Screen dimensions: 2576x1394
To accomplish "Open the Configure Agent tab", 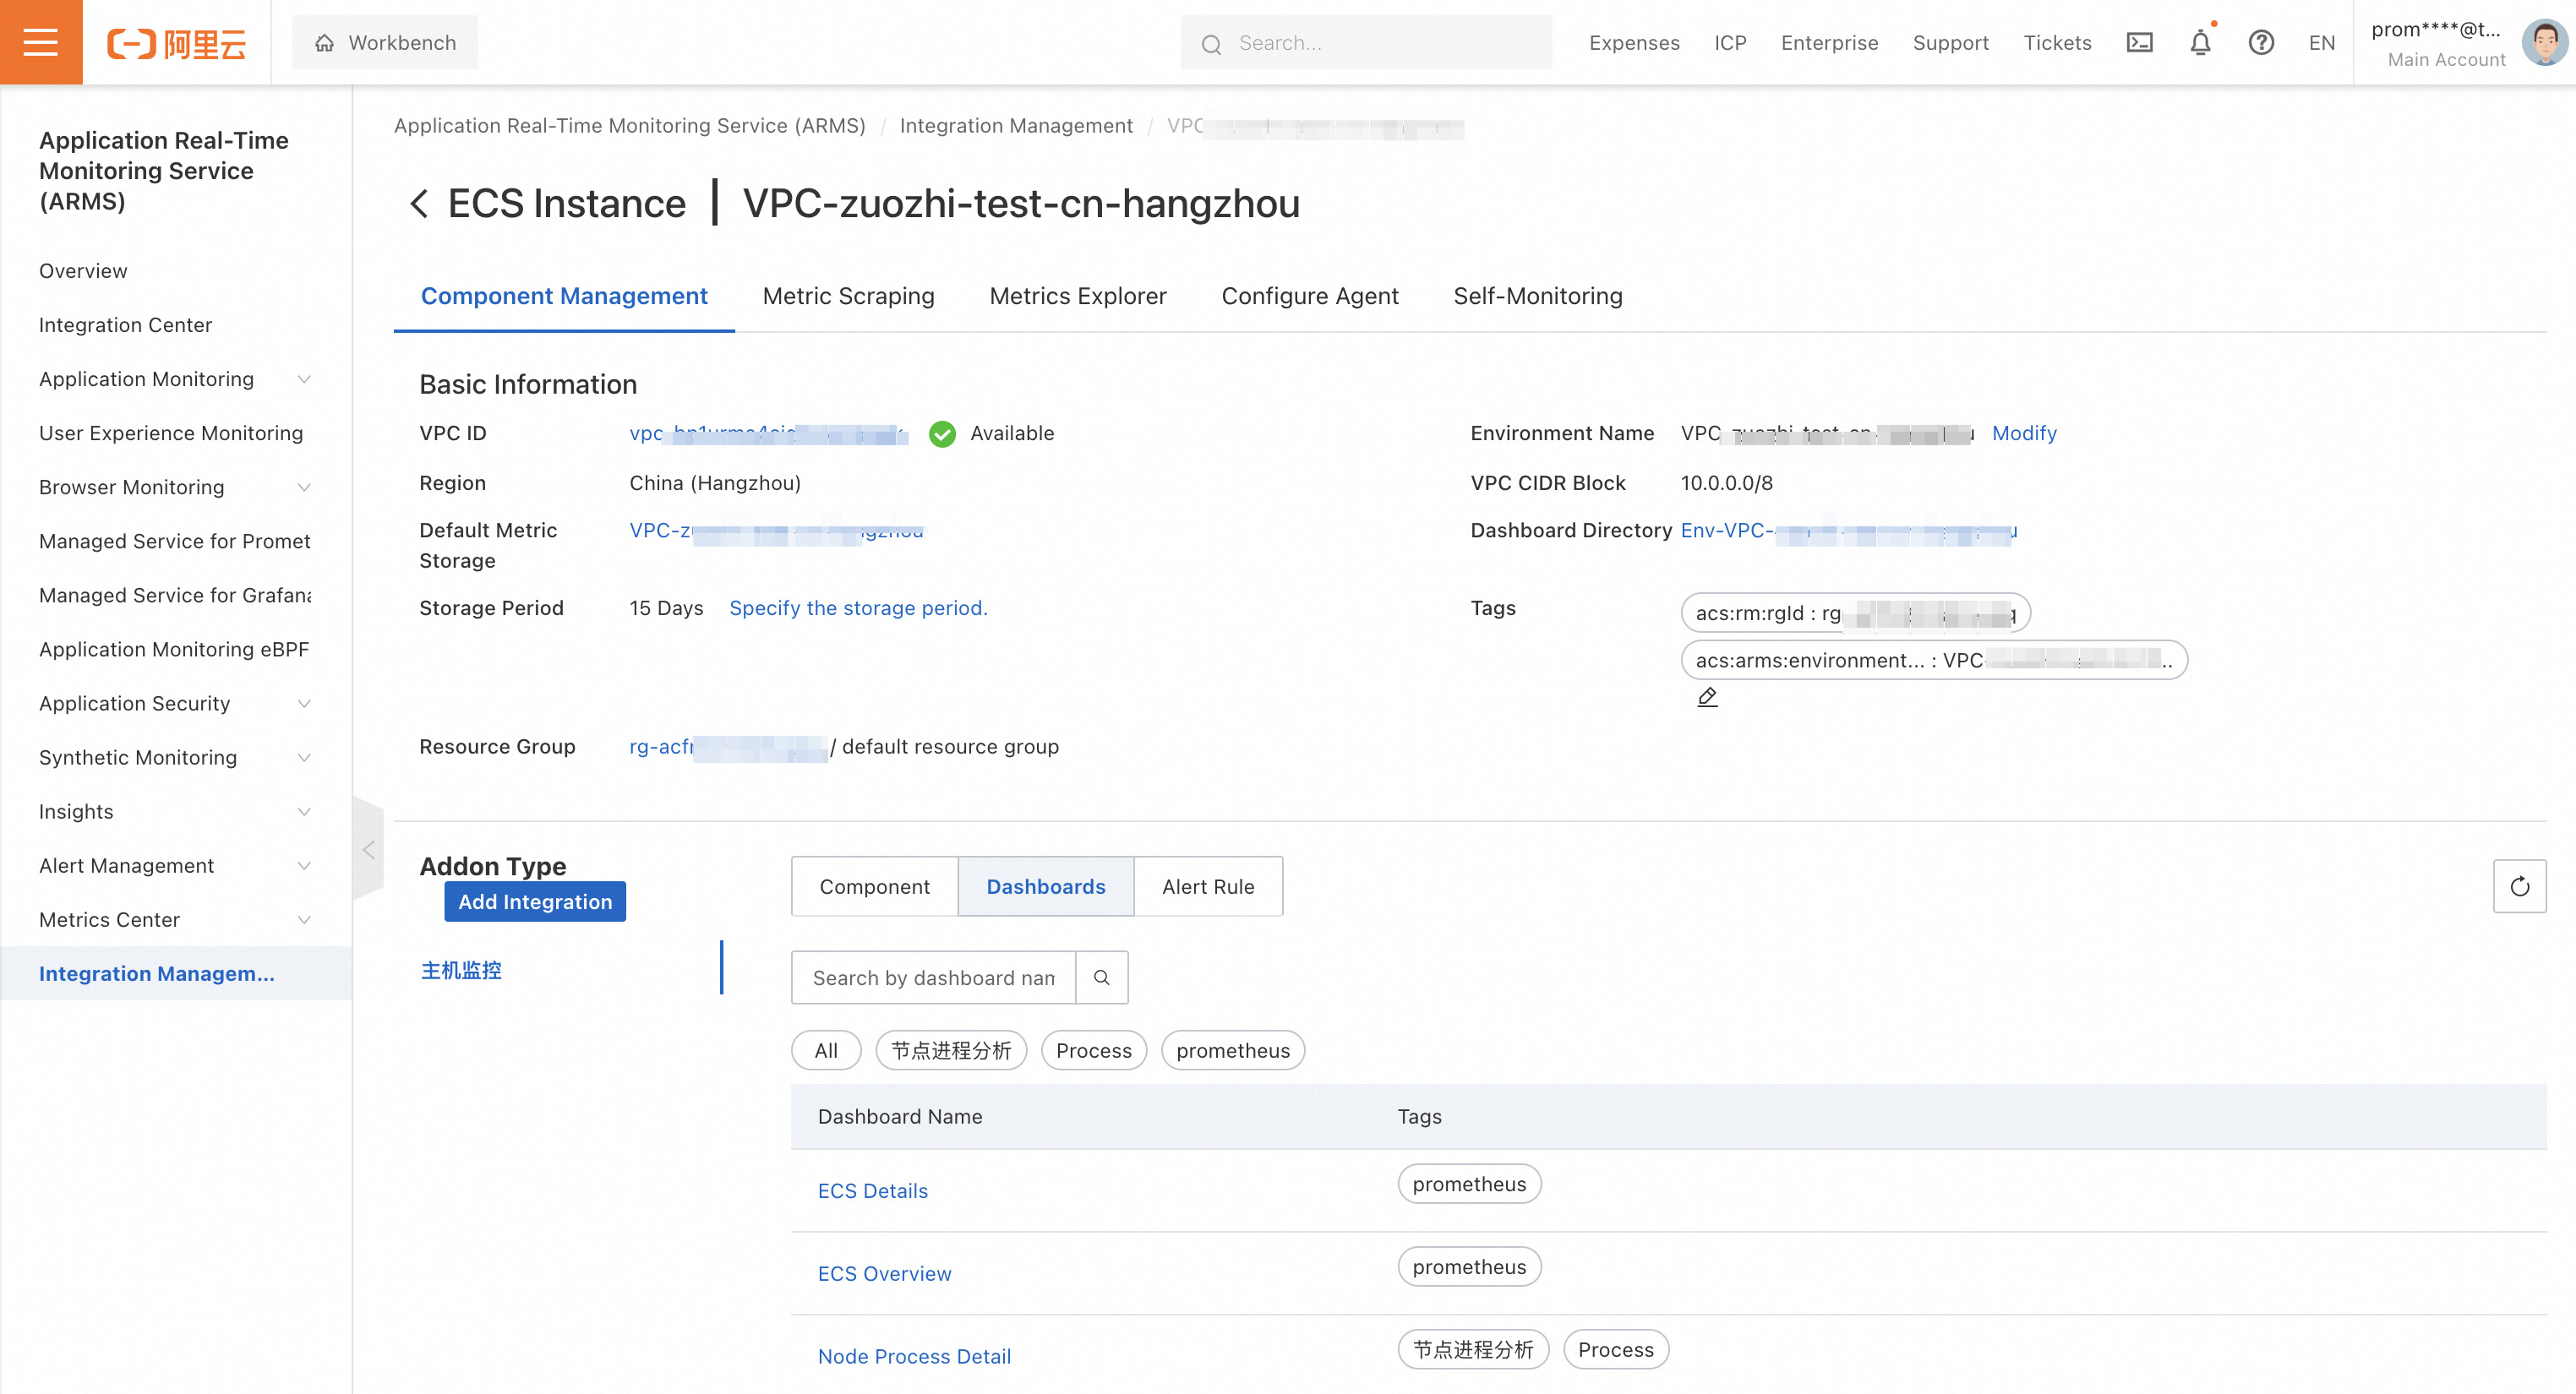I will click(x=1309, y=296).
